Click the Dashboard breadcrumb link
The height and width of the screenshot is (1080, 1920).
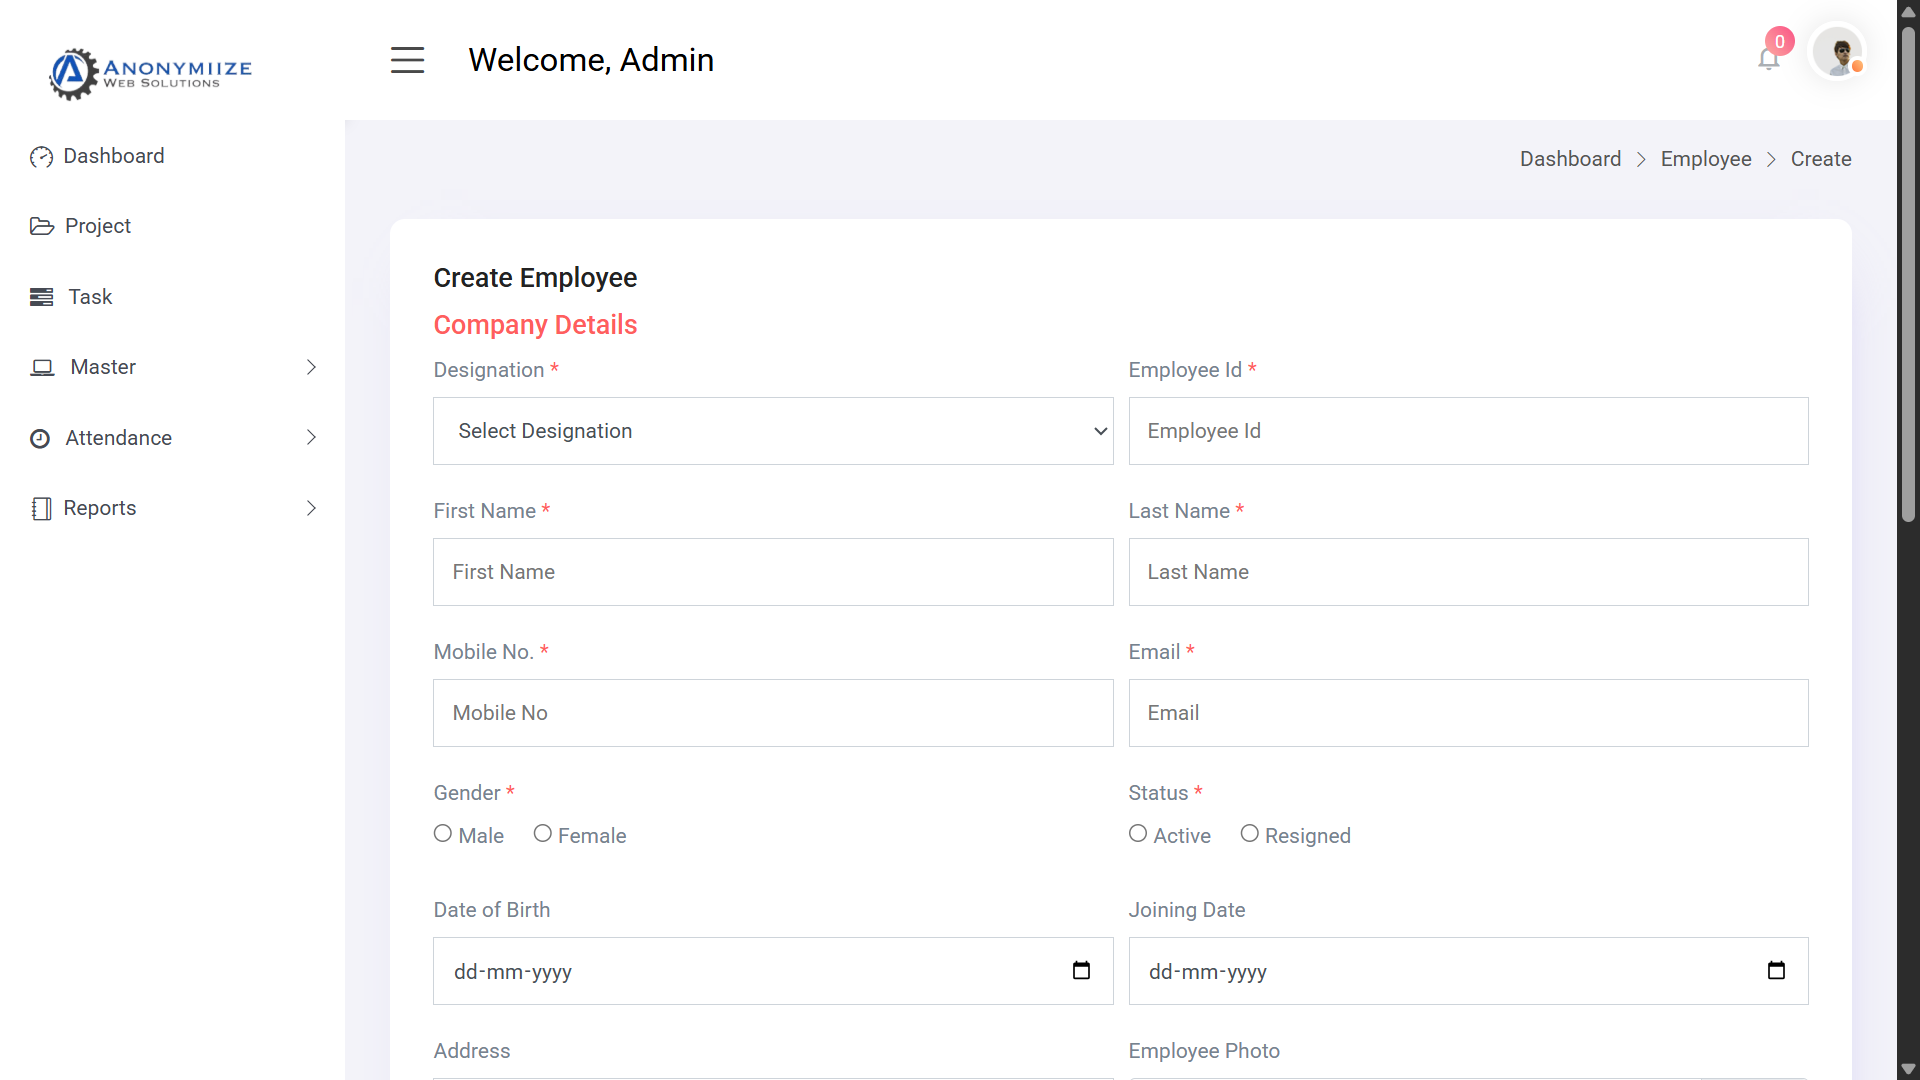point(1570,160)
